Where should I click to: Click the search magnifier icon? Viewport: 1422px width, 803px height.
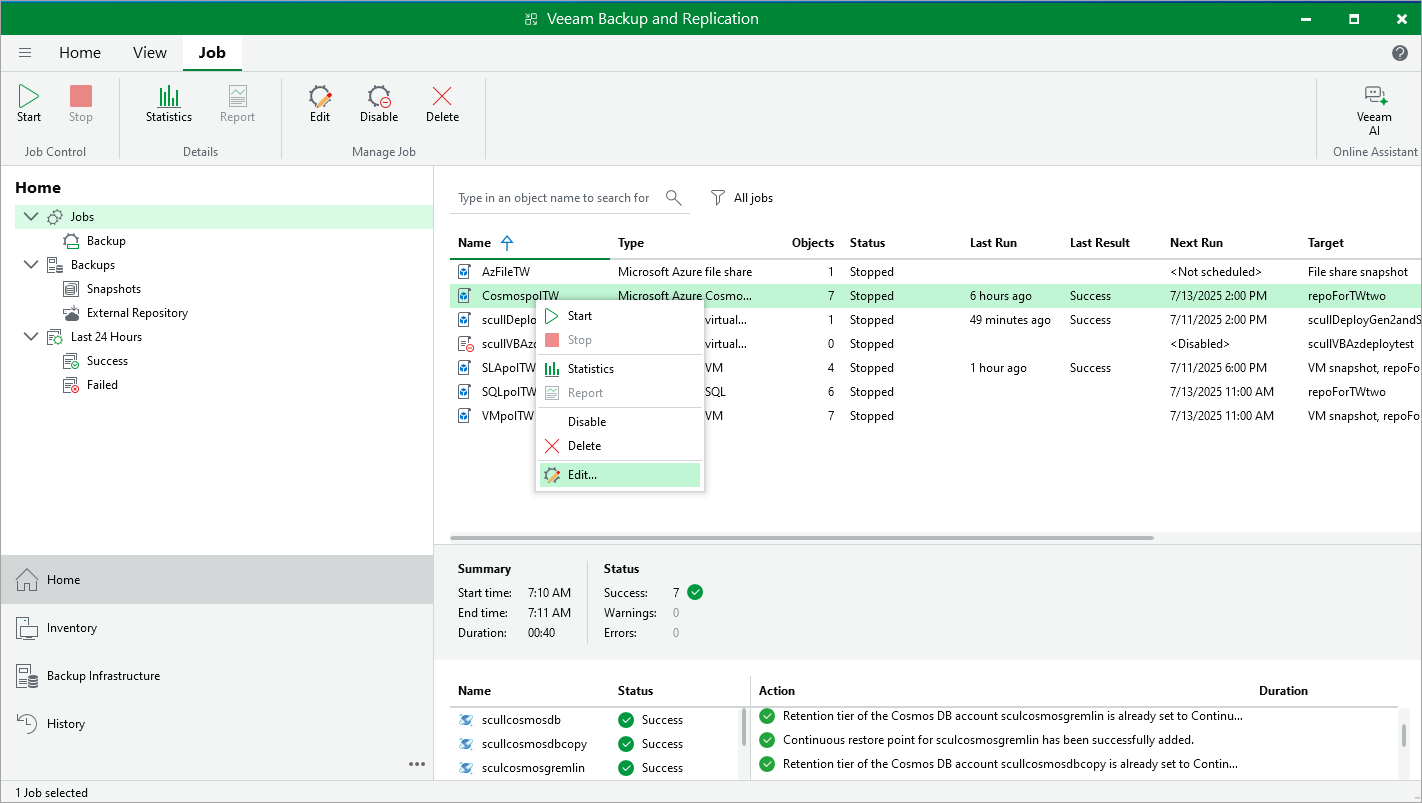[x=674, y=197]
